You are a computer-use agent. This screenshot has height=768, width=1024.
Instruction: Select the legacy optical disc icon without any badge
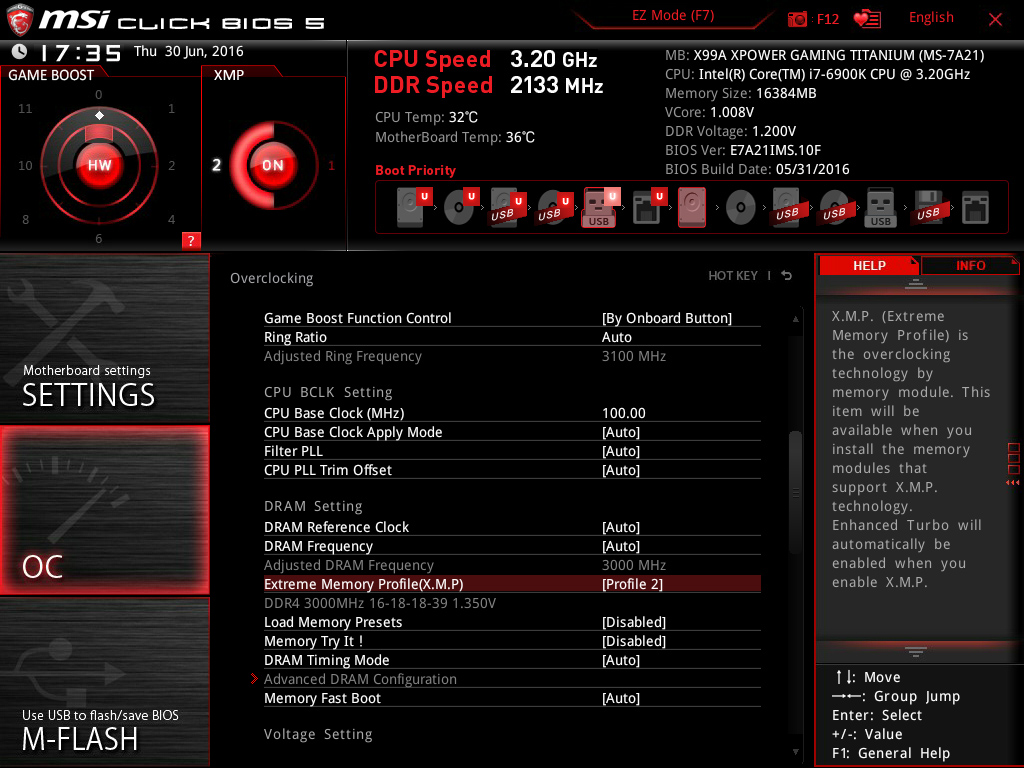click(741, 208)
